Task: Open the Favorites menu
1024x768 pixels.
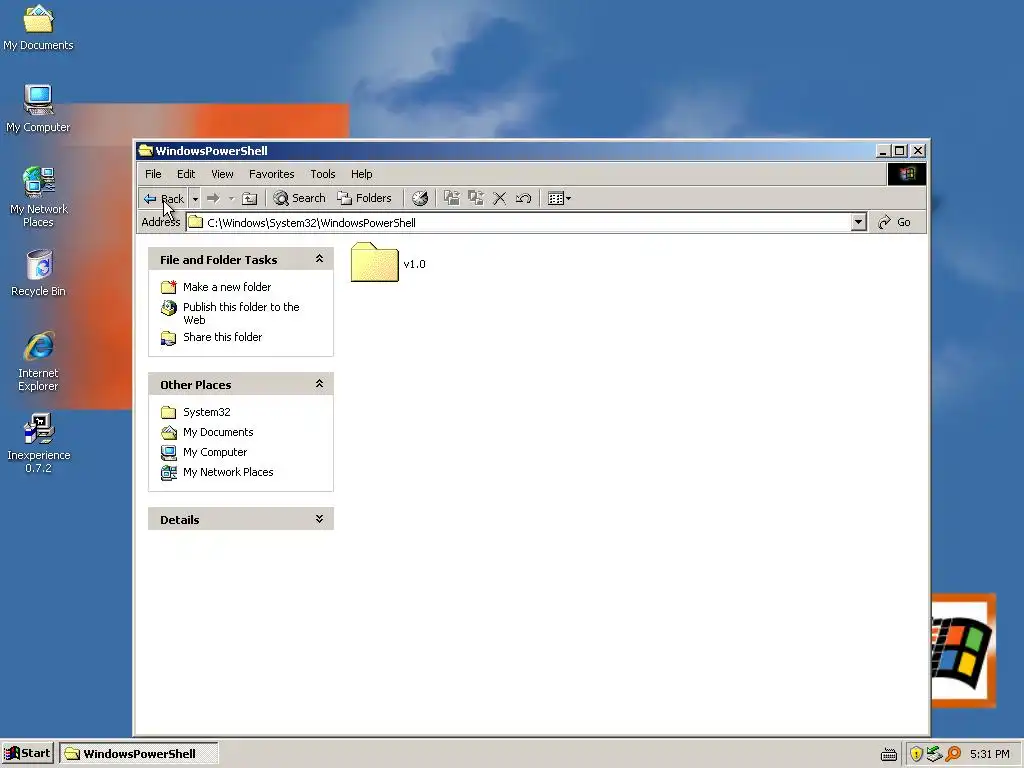Action: point(272,174)
